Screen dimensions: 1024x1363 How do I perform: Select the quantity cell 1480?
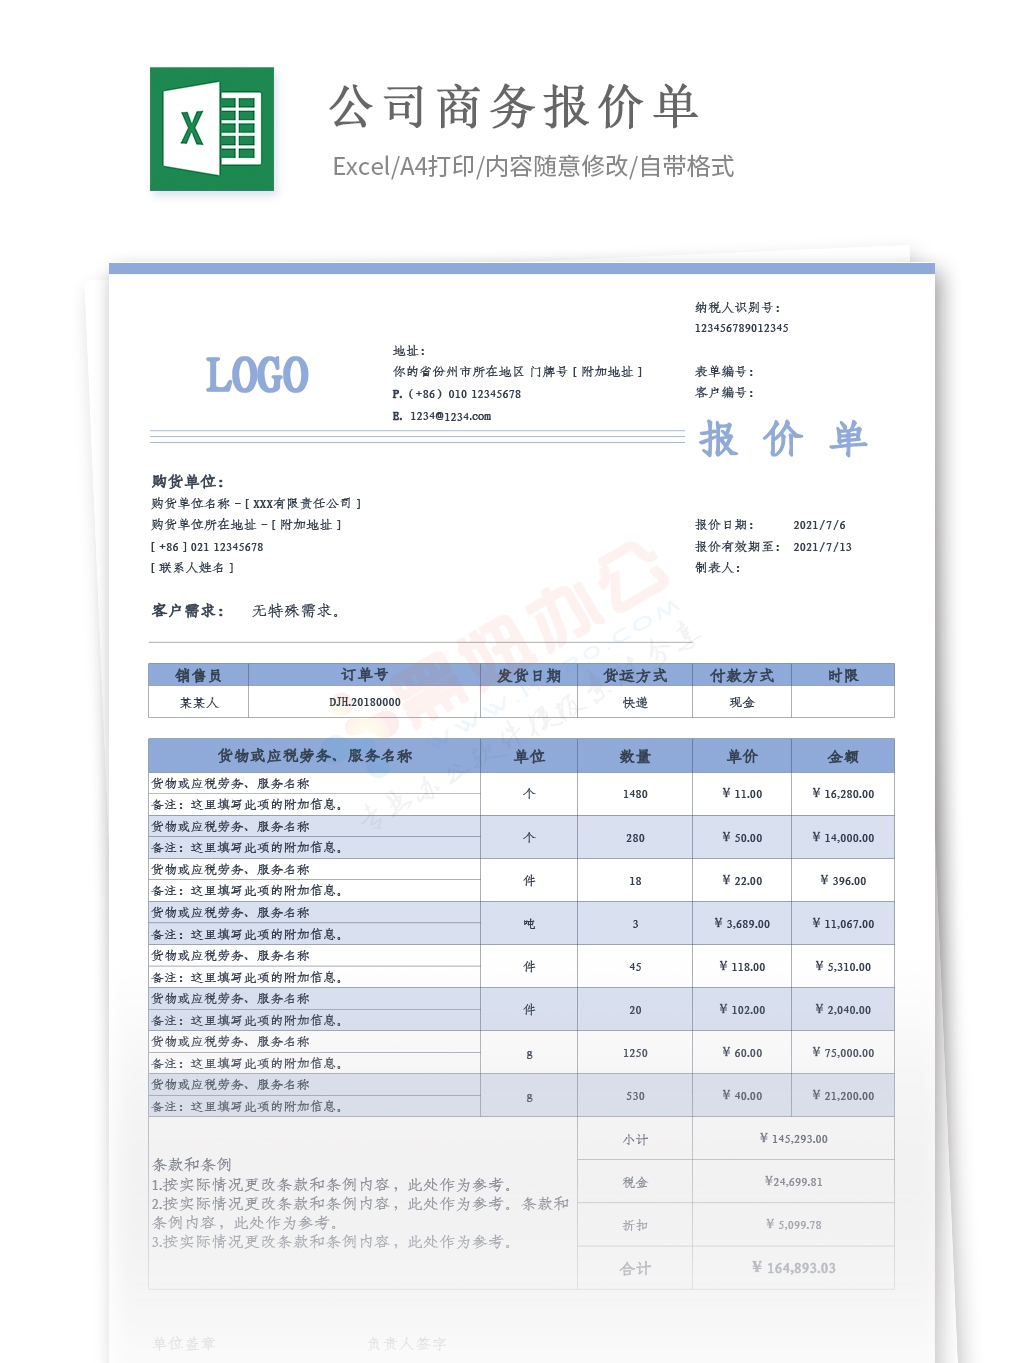[635, 794]
